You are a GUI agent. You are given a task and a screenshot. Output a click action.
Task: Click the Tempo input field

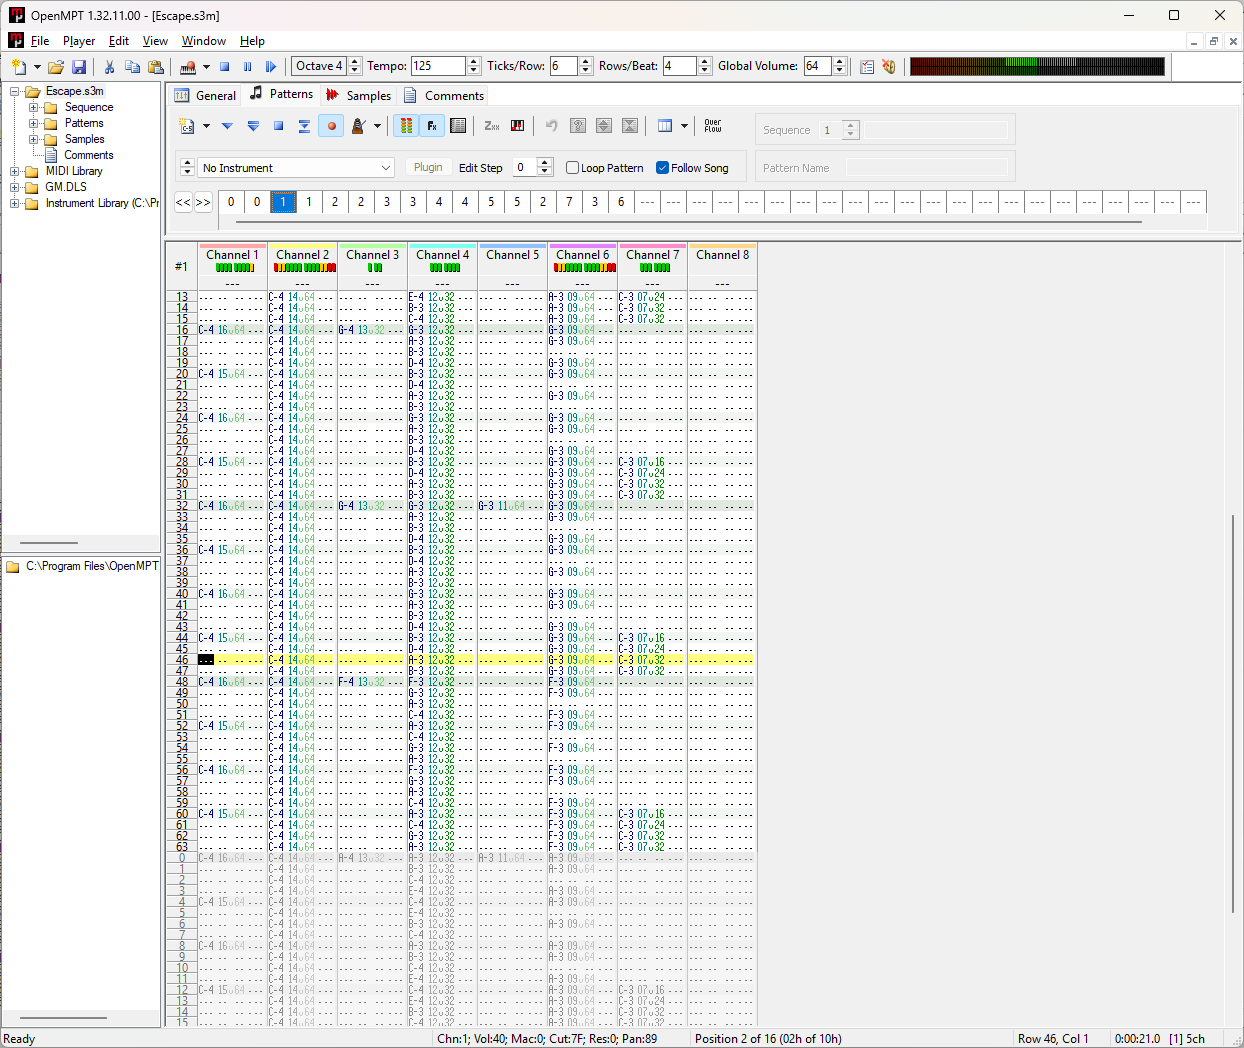(438, 66)
